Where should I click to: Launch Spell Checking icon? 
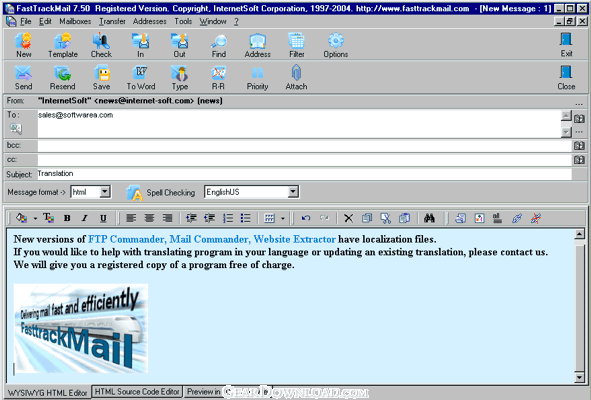135,193
